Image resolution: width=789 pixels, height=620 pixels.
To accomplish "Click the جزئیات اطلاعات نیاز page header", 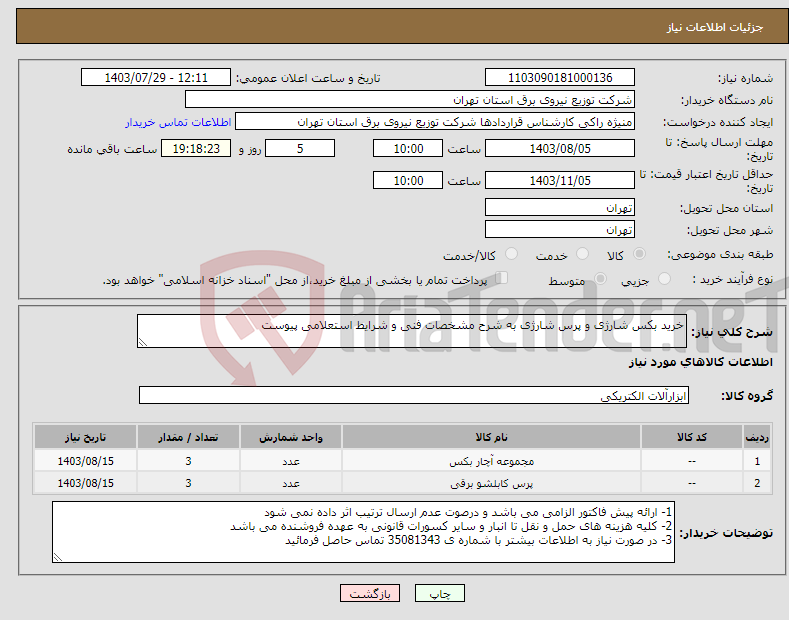I will tap(715, 27).
